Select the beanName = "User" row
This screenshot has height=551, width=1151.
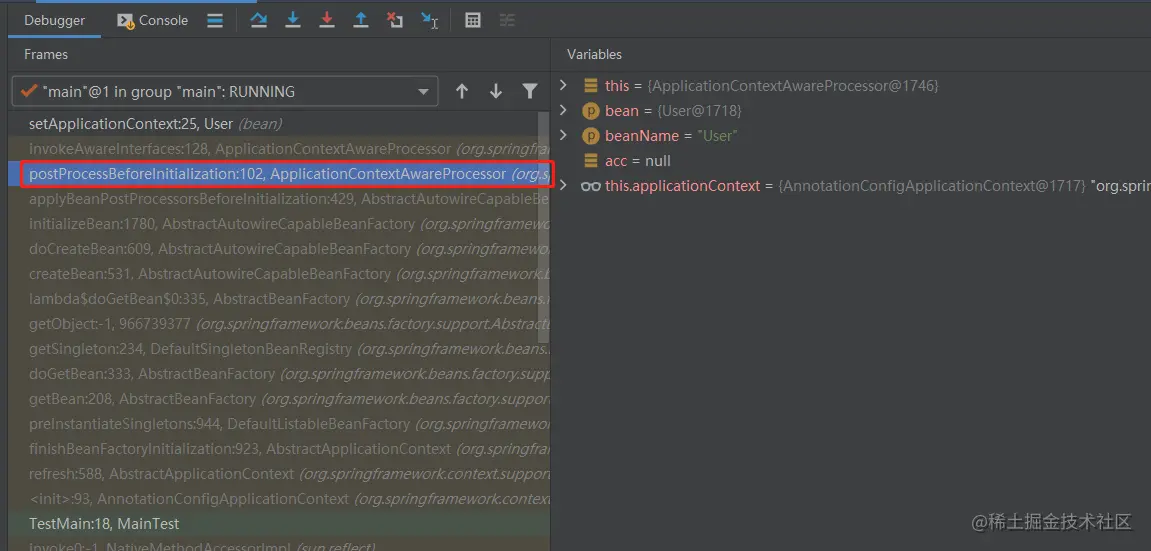(851, 136)
